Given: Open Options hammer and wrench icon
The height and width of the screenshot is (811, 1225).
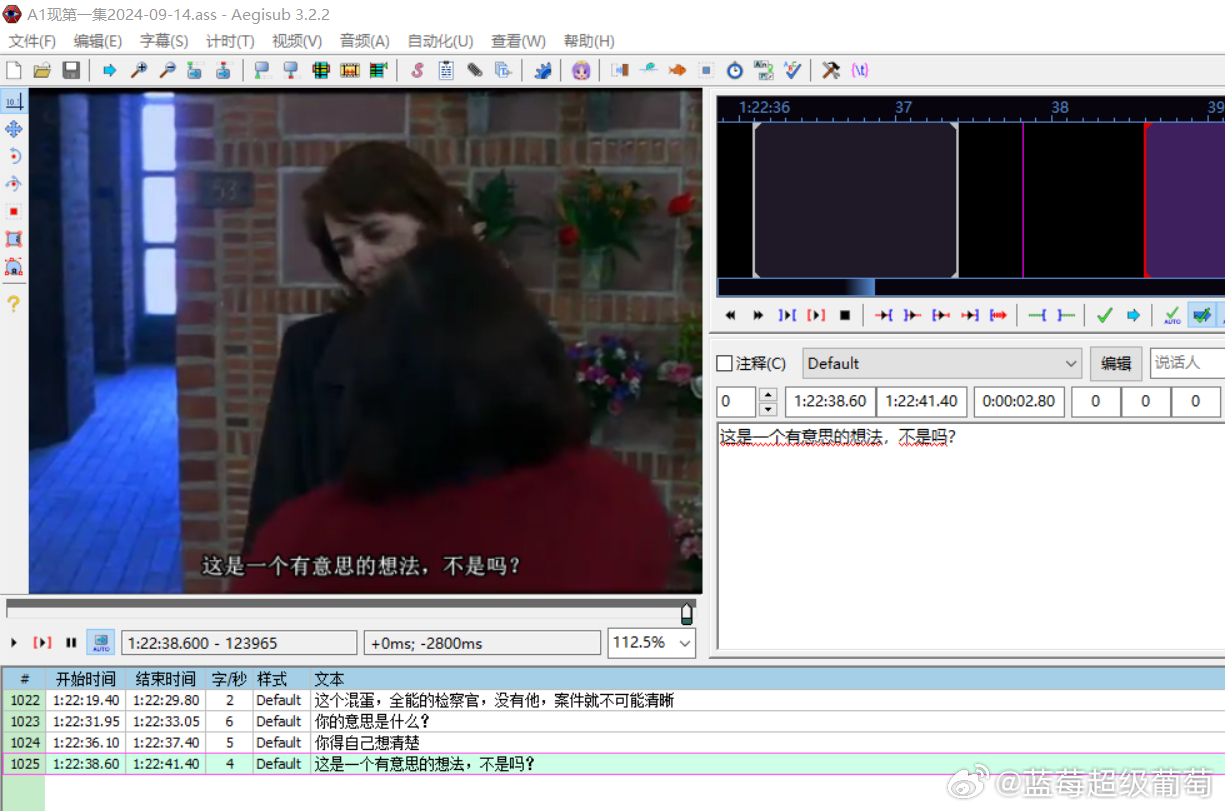Looking at the screenshot, I should coord(831,70).
